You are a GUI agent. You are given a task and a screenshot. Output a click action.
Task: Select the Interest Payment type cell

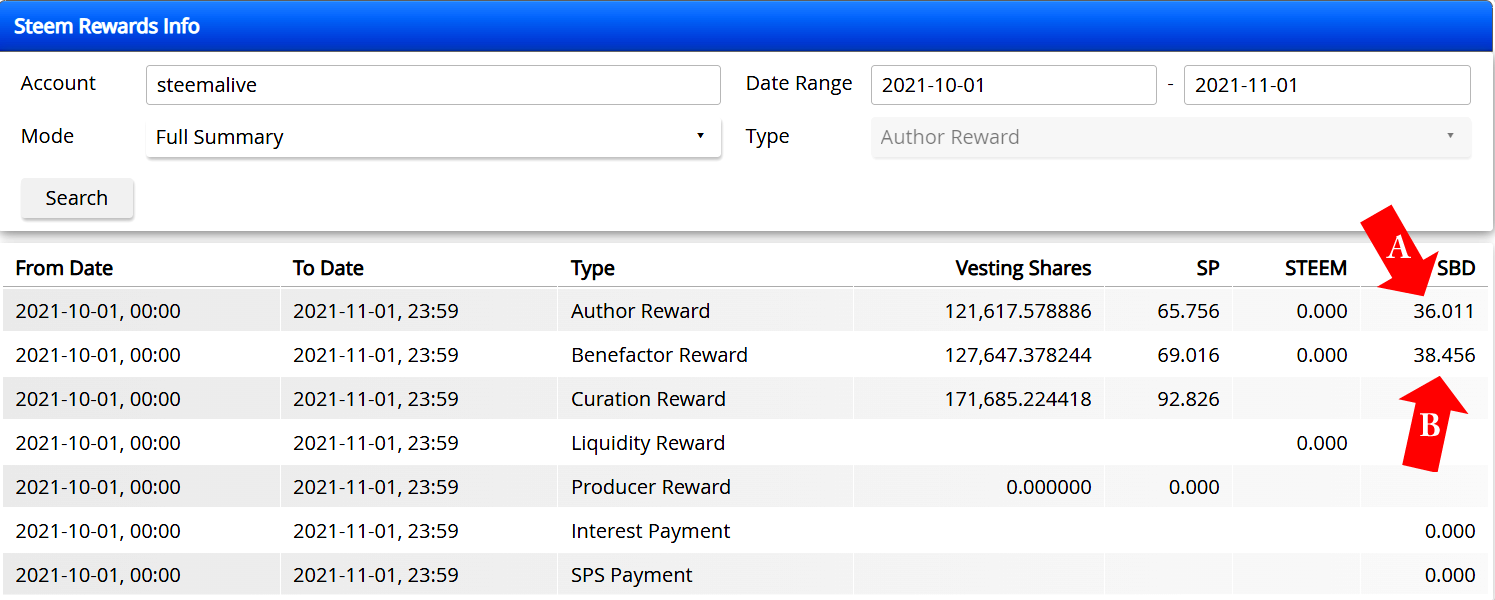click(x=705, y=531)
